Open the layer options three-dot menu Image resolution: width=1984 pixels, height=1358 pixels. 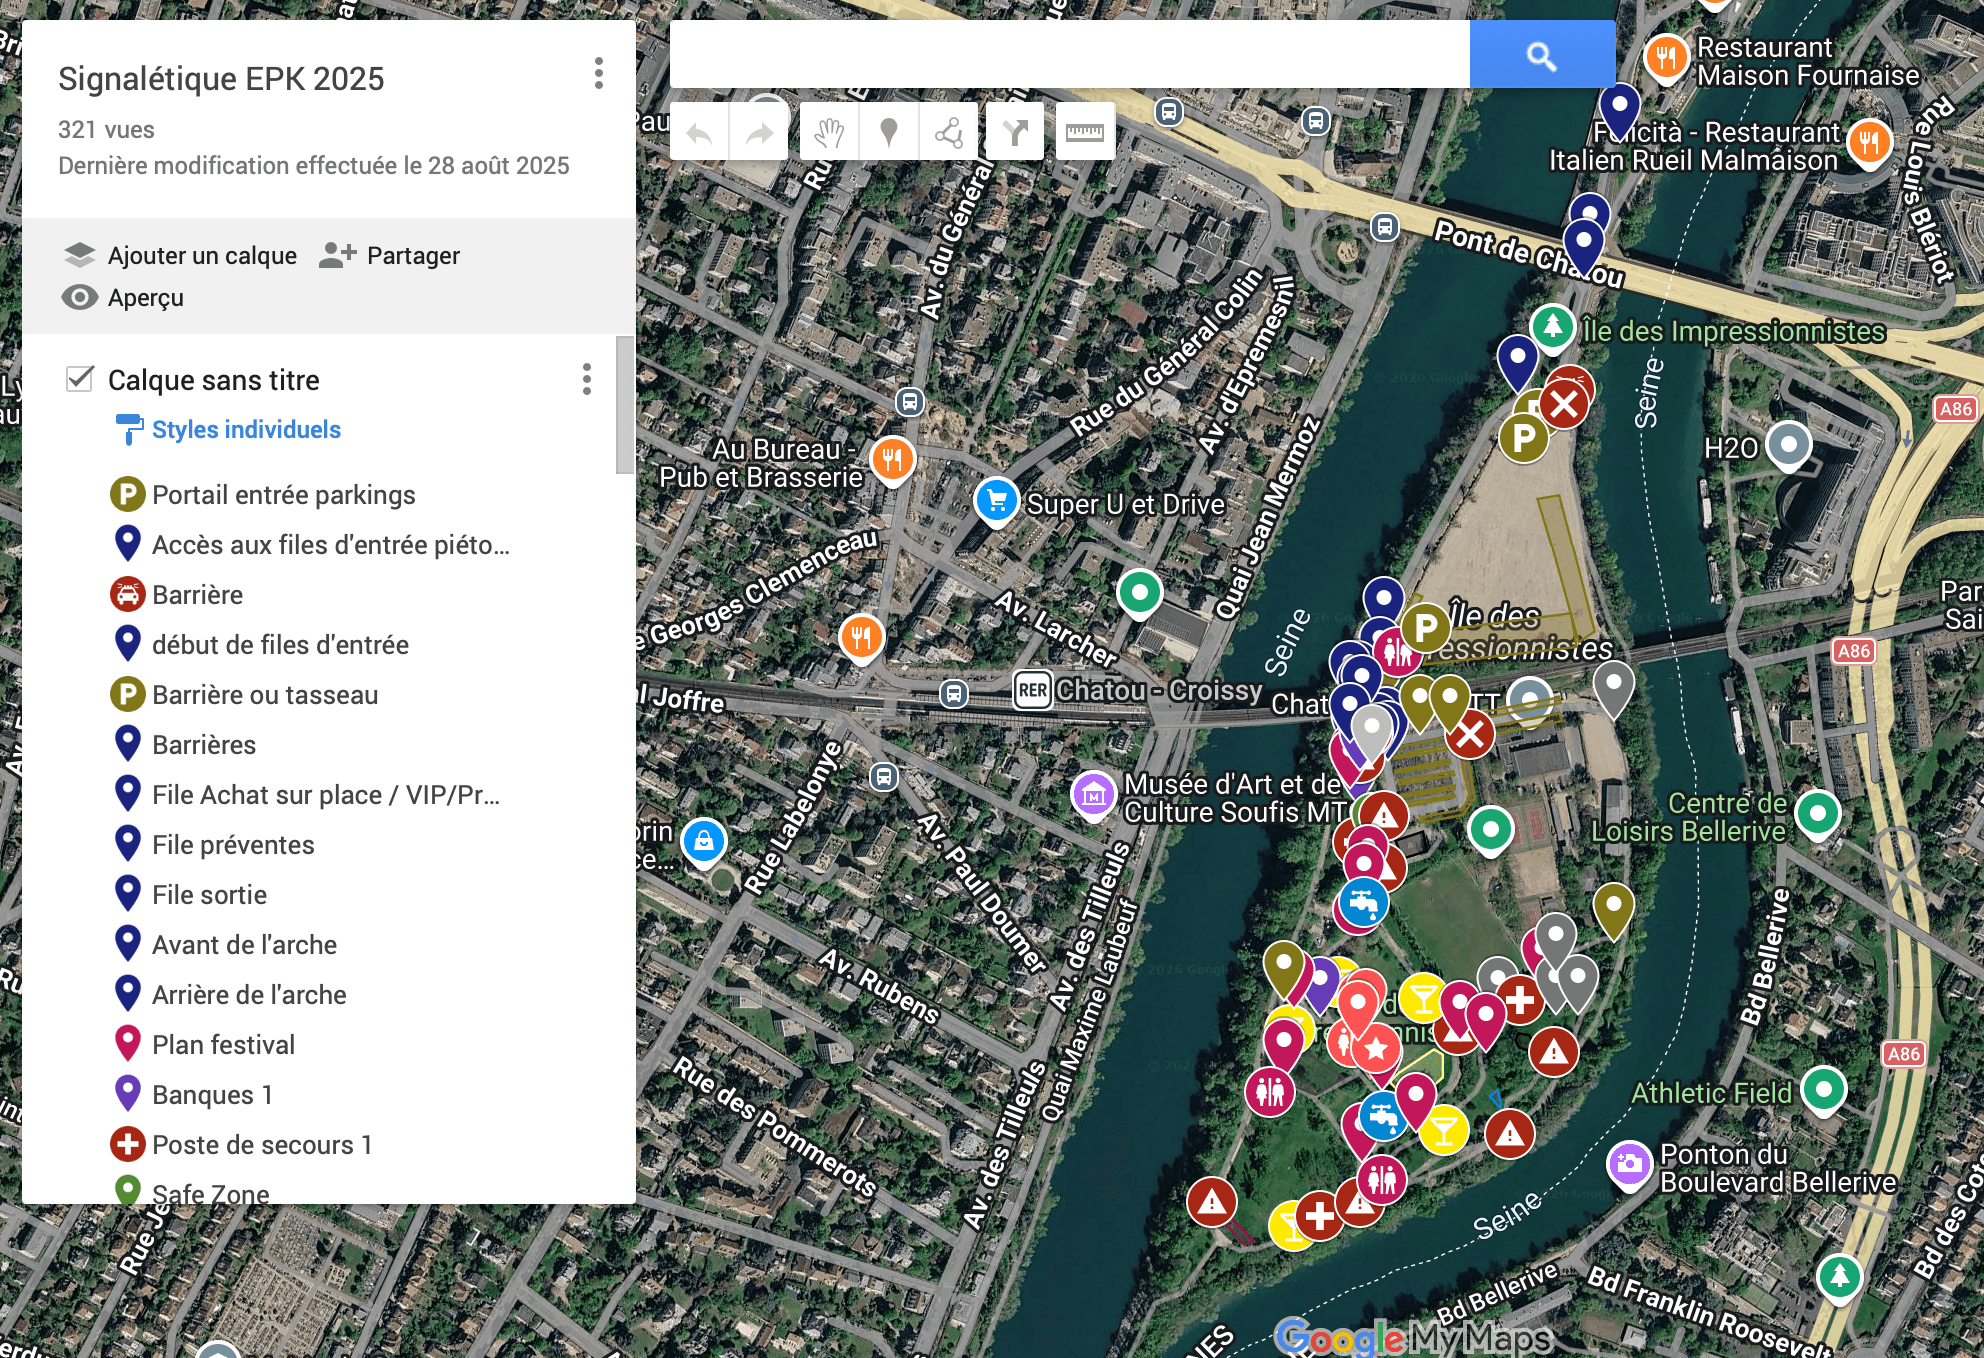point(587,379)
